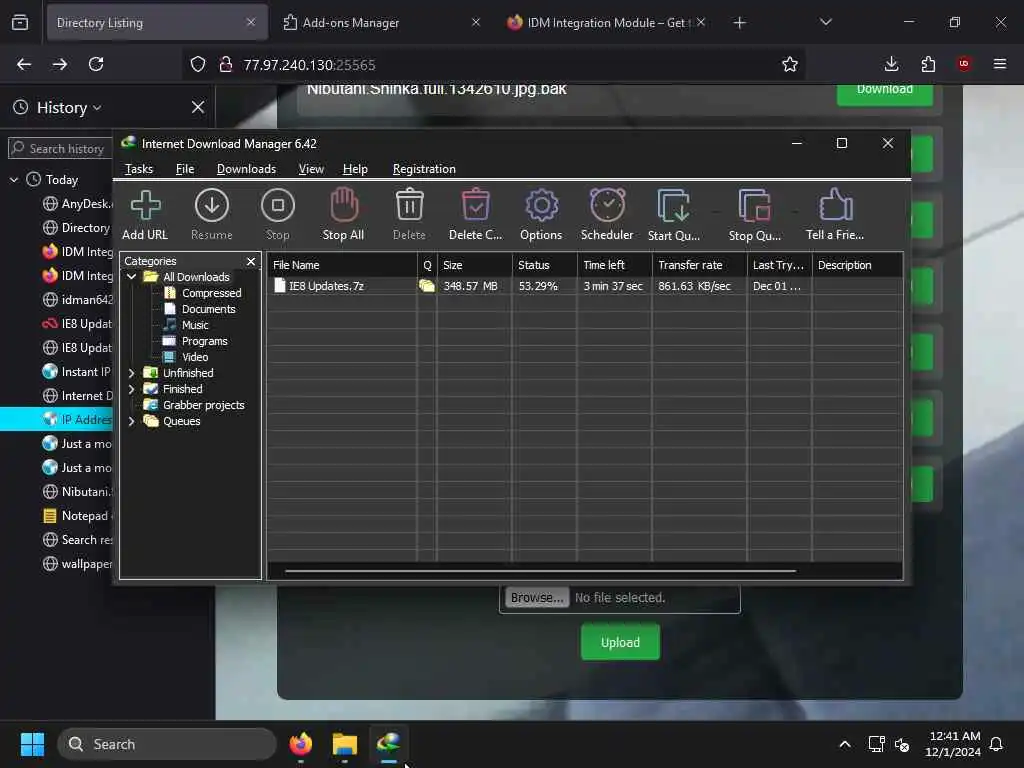Collapse the All Downloads tree node
The width and height of the screenshot is (1024, 768).
tap(131, 277)
